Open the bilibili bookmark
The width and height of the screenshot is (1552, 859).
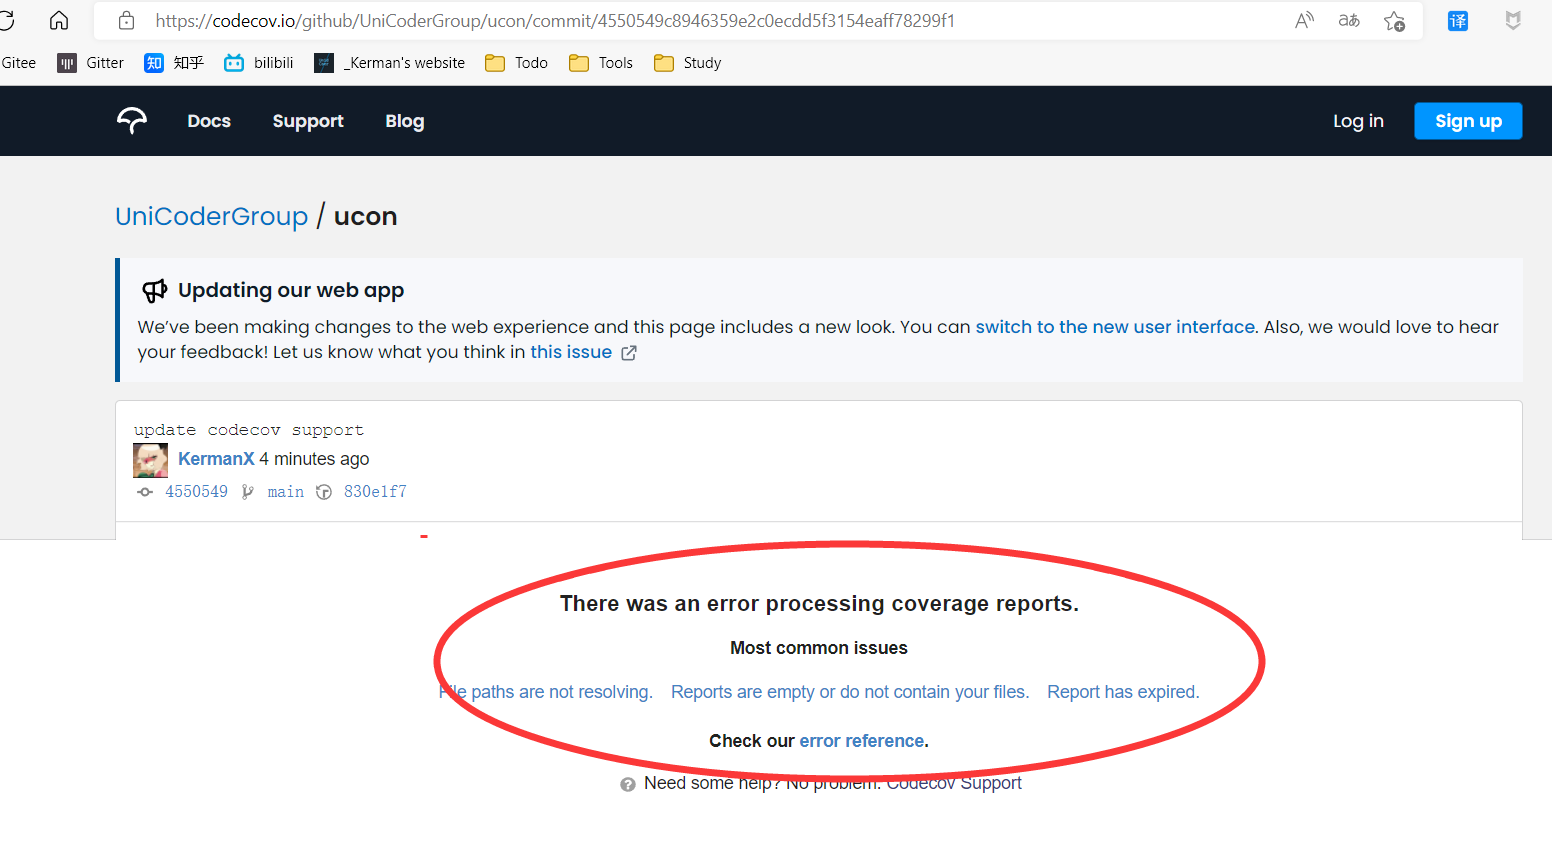click(x=257, y=62)
